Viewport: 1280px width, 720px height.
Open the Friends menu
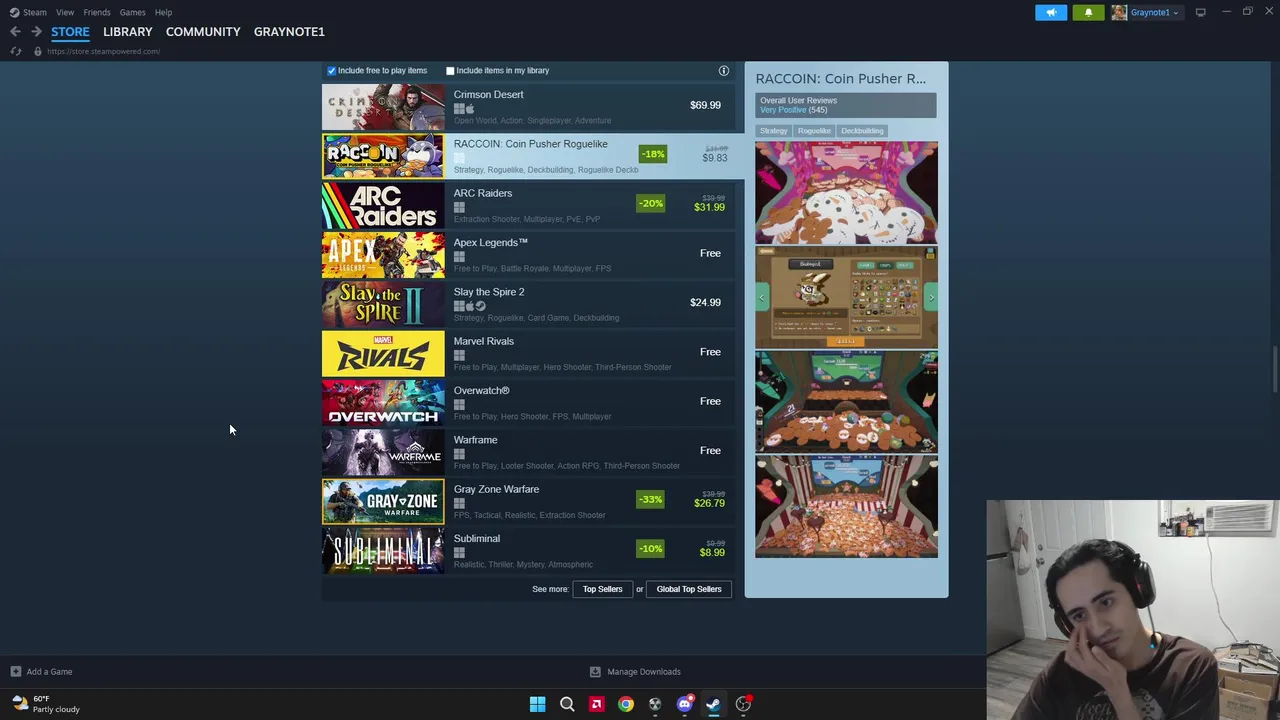point(97,12)
